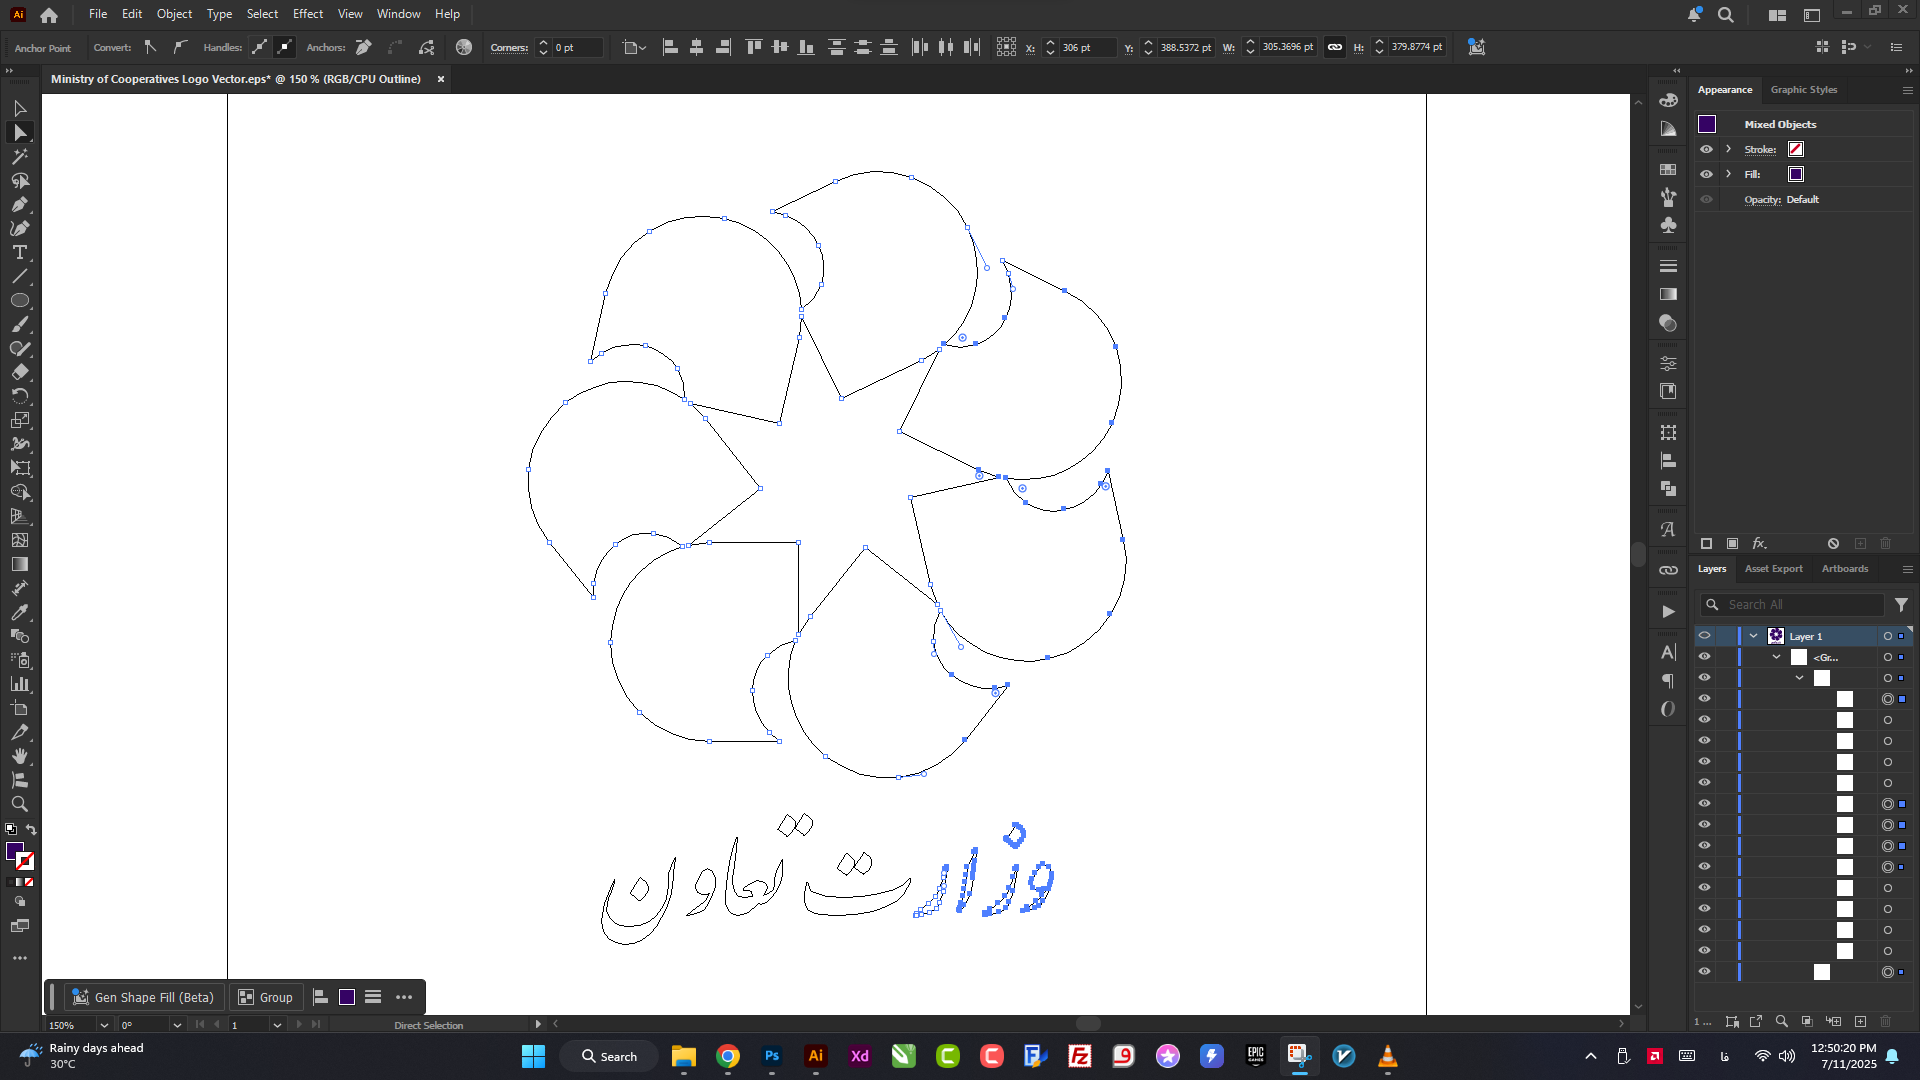The height and width of the screenshot is (1080, 1920).
Task: Toggle Opacity visibility in Appearance panel
Action: [x=1706, y=199]
